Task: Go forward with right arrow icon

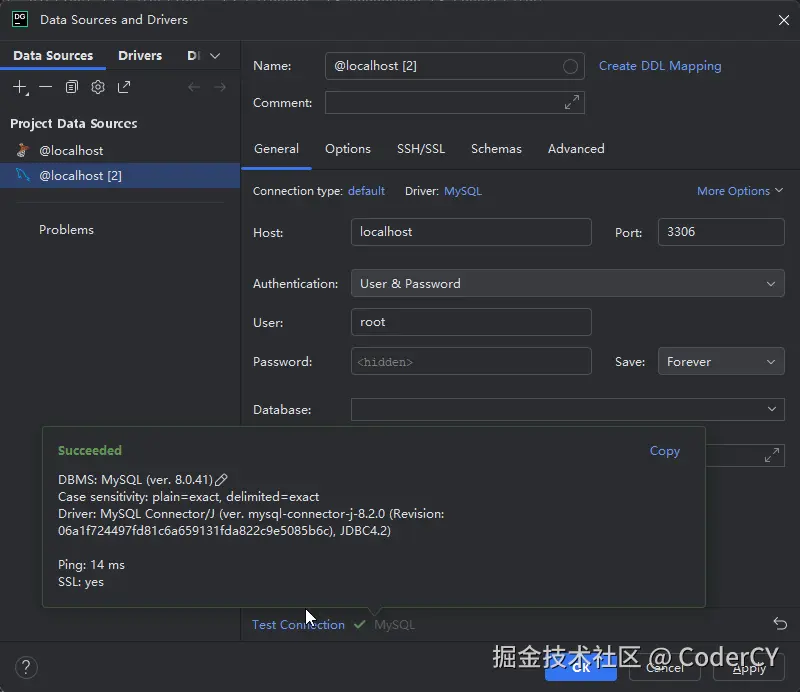Action: (x=220, y=87)
